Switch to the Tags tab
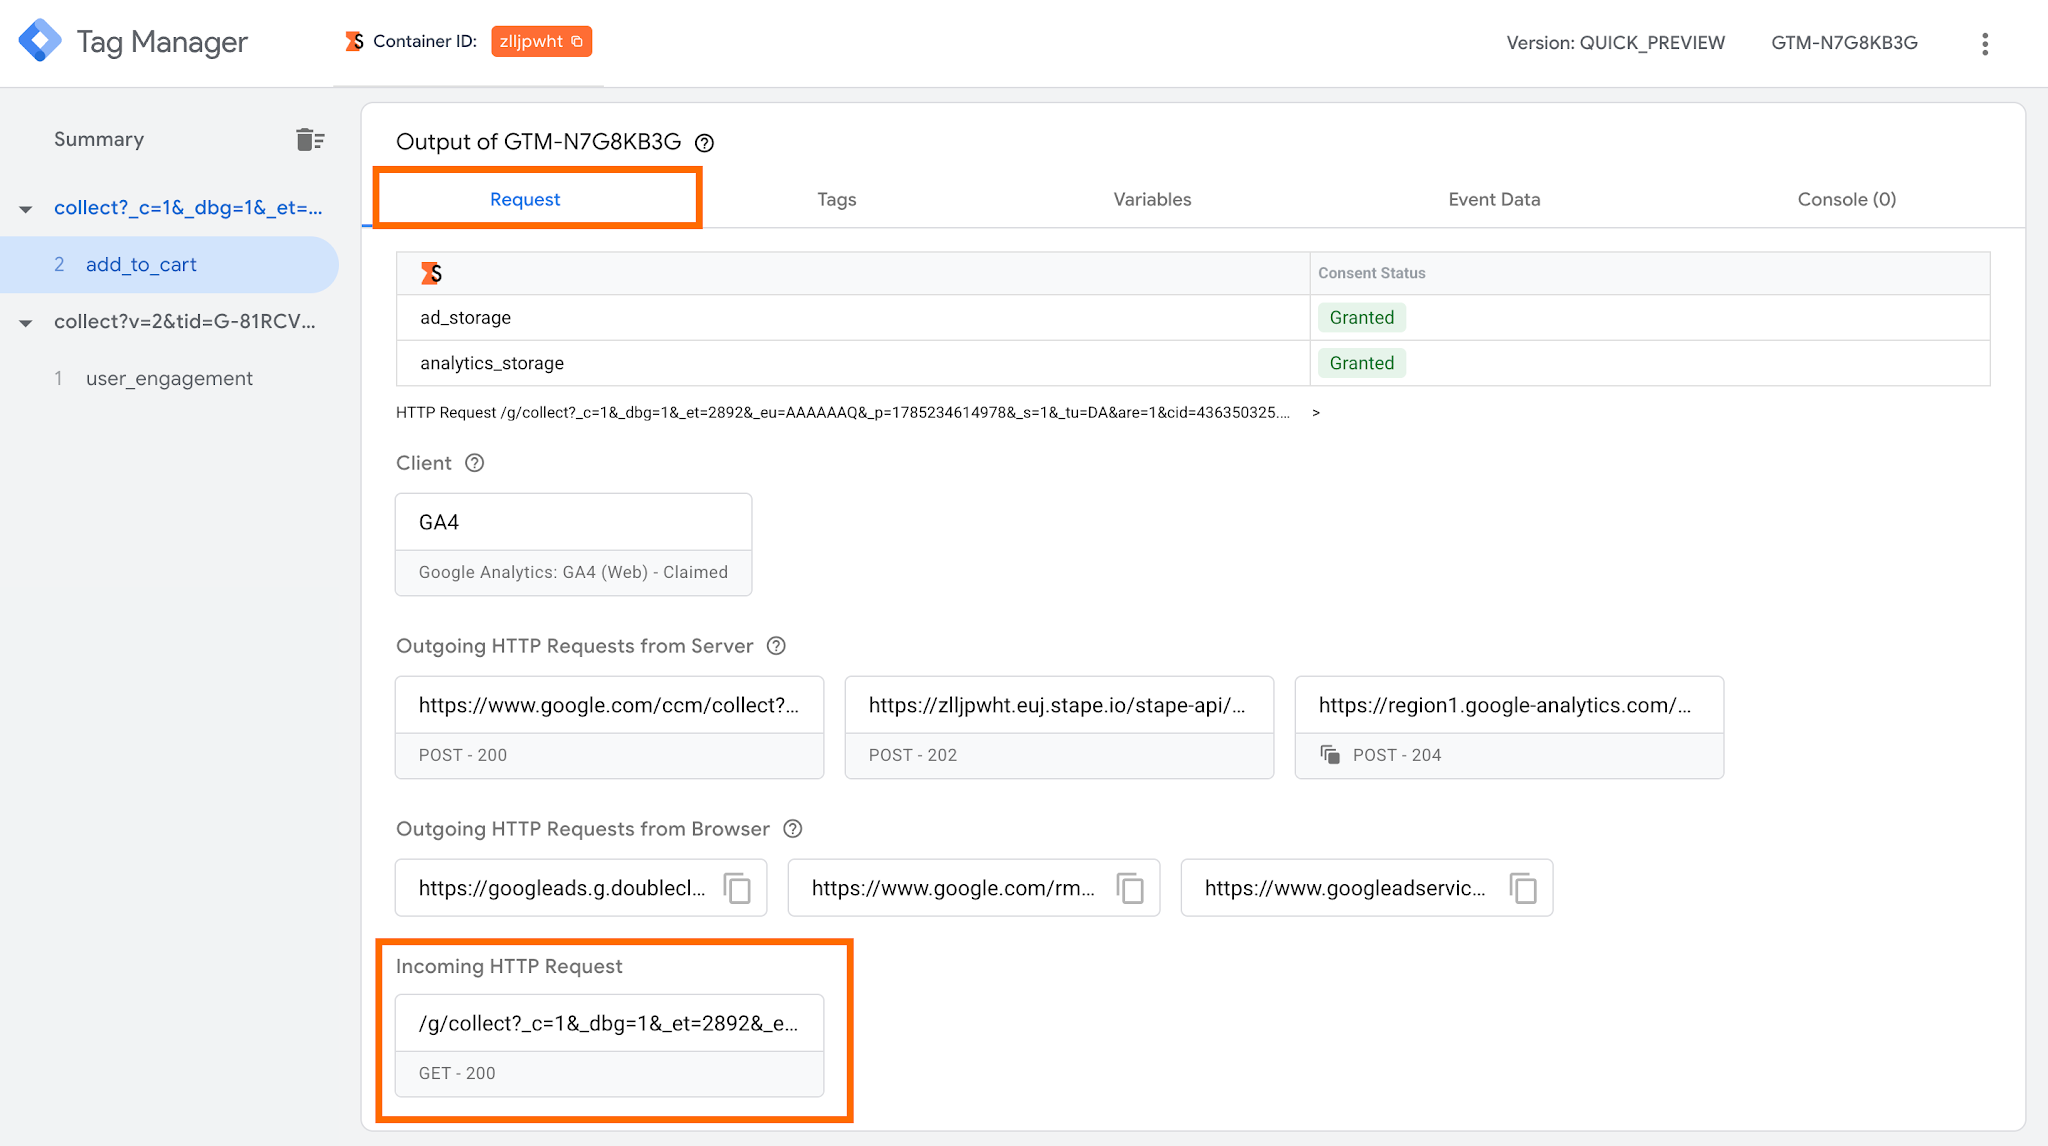This screenshot has height=1146, width=2048. [837, 199]
